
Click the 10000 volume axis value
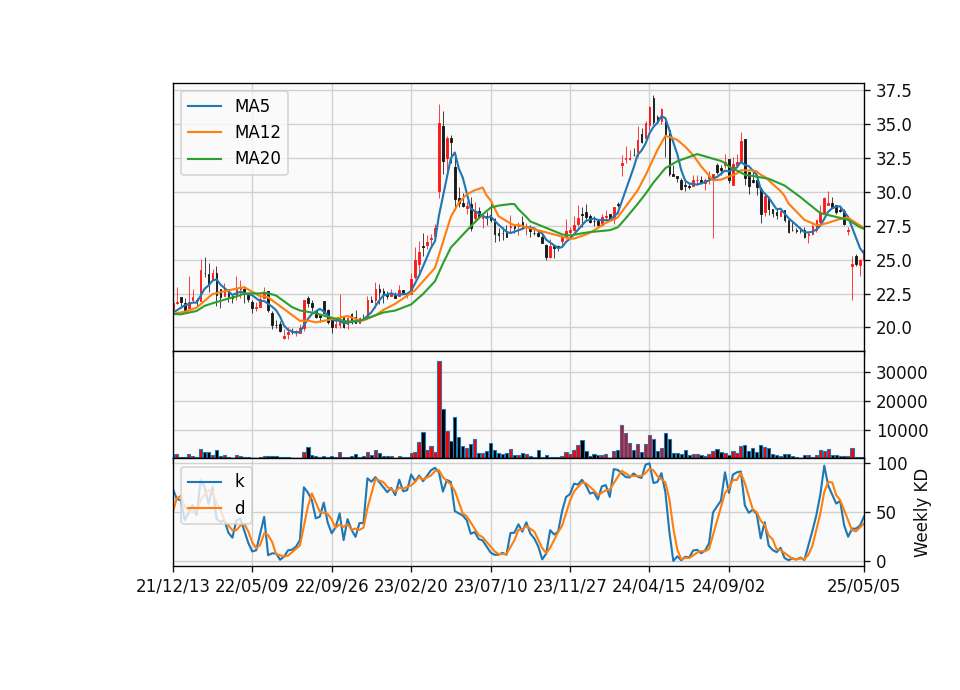(x=901, y=432)
